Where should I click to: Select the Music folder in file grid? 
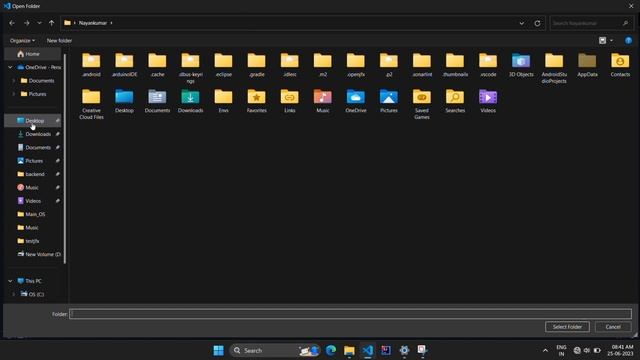(322, 101)
